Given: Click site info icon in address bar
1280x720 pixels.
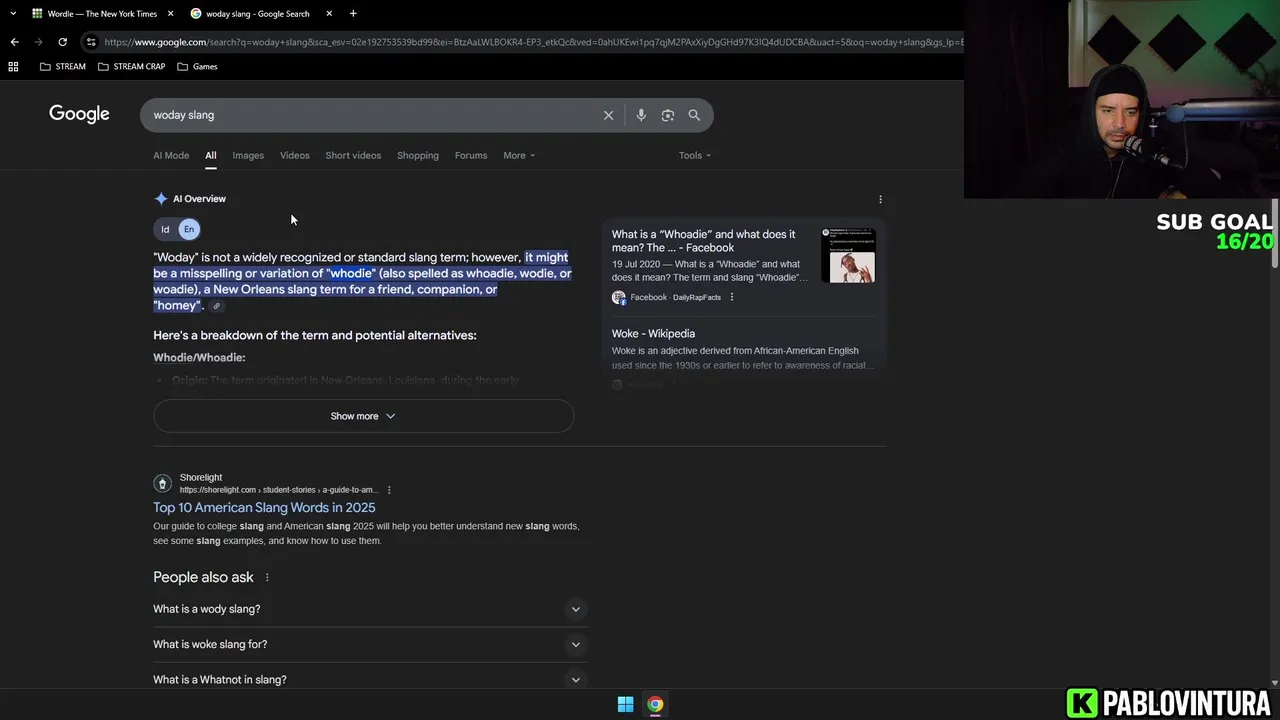Looking at the screenshot, I should (x=91, y=42).
